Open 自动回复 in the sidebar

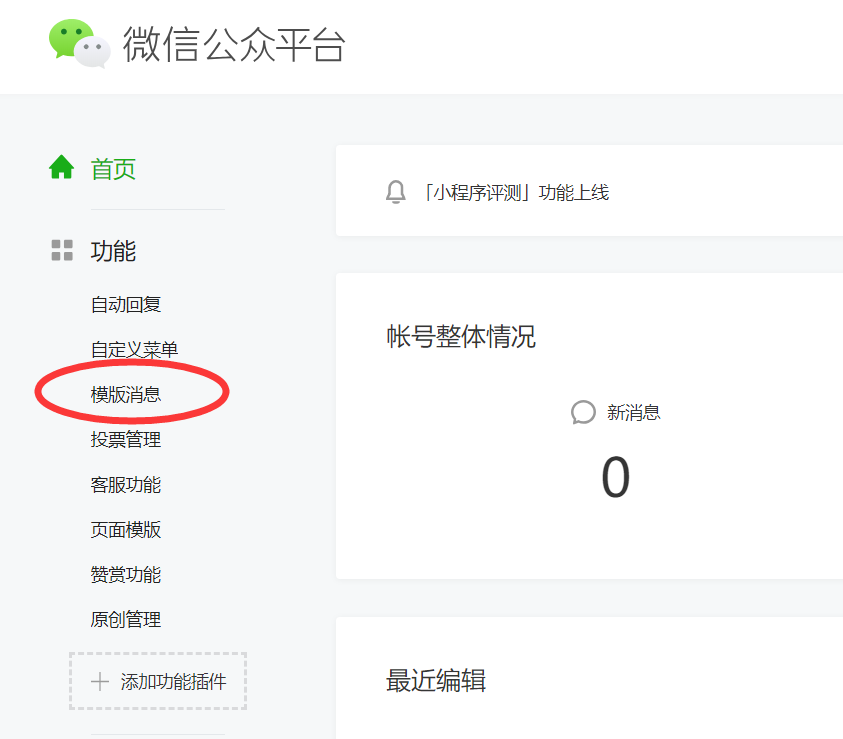coord(126,305)
